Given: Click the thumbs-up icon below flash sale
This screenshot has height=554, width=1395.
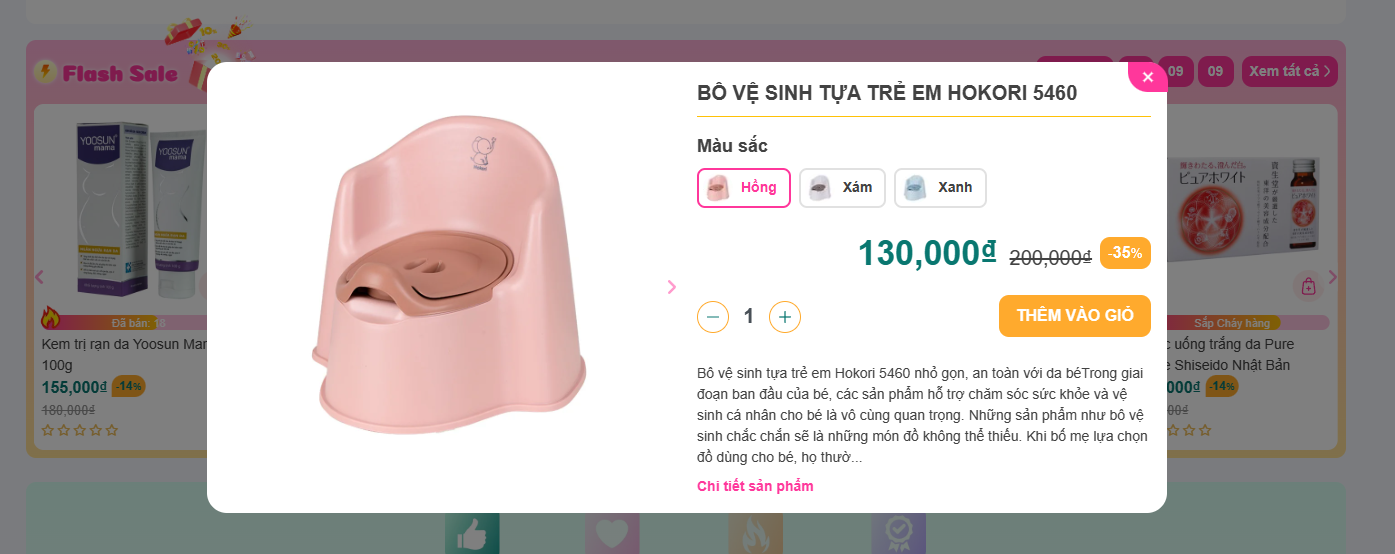Looking at the screenshot, I should (x=471, y=535).
